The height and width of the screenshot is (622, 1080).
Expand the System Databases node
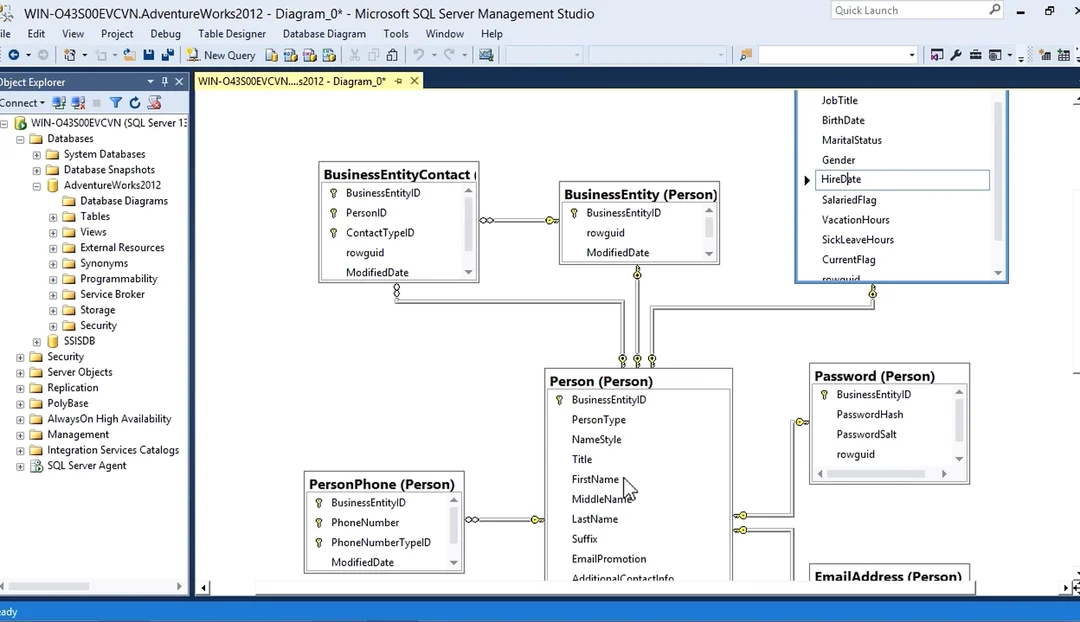[x=37, y=155]
